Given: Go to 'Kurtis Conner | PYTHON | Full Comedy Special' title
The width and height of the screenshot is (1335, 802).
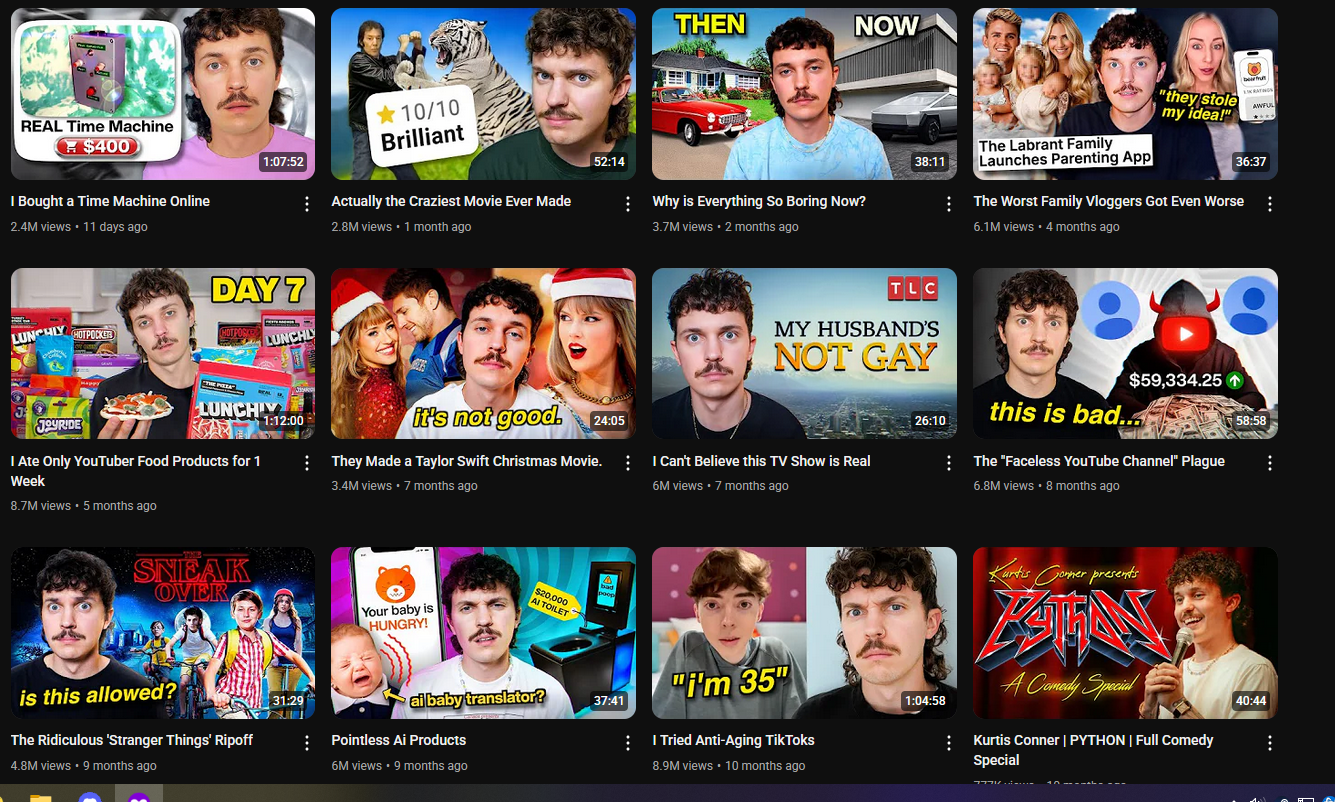Looking at the screenshot, I should coord(1093,750).
